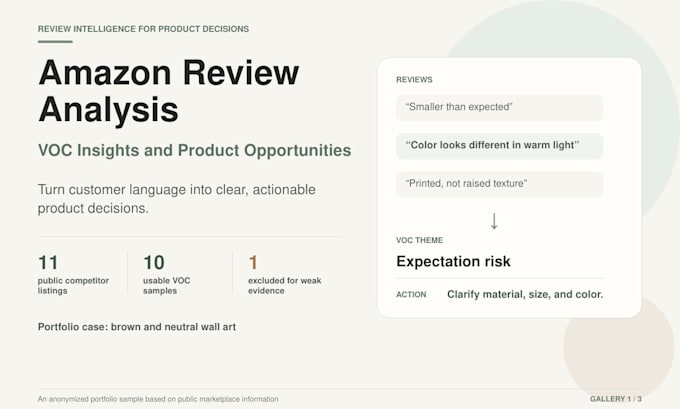Click the Portfolio case brown wall art line
680x409 pixels.
coord(137,327)
